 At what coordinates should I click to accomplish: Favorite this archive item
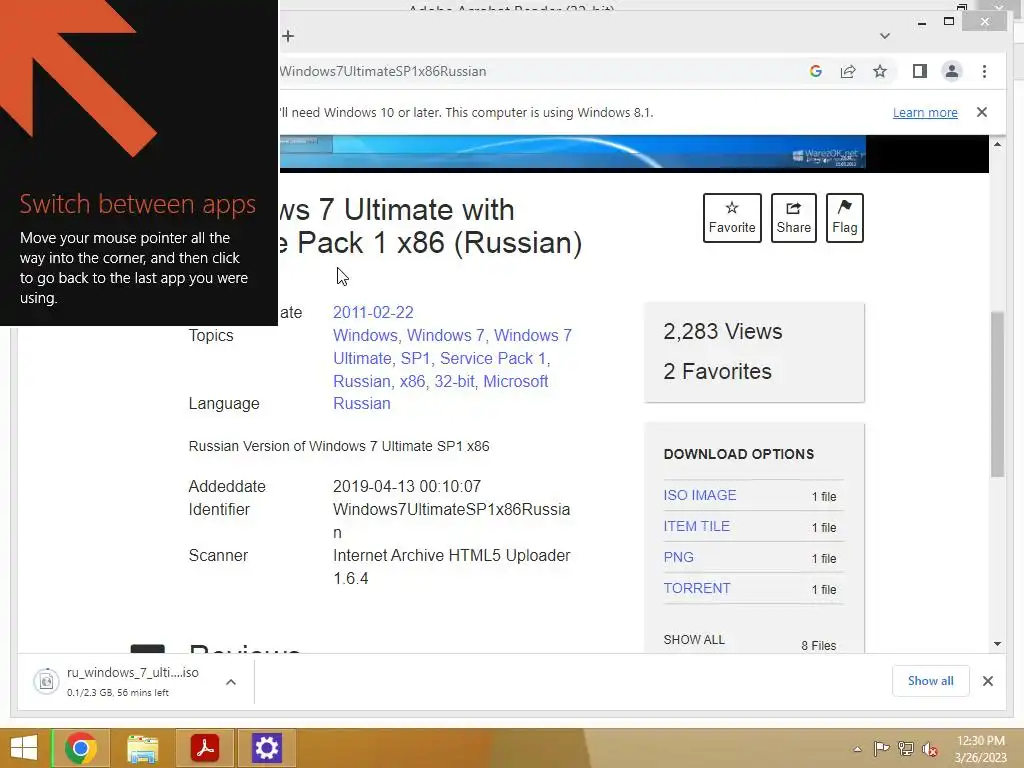[x=732, y=218]
